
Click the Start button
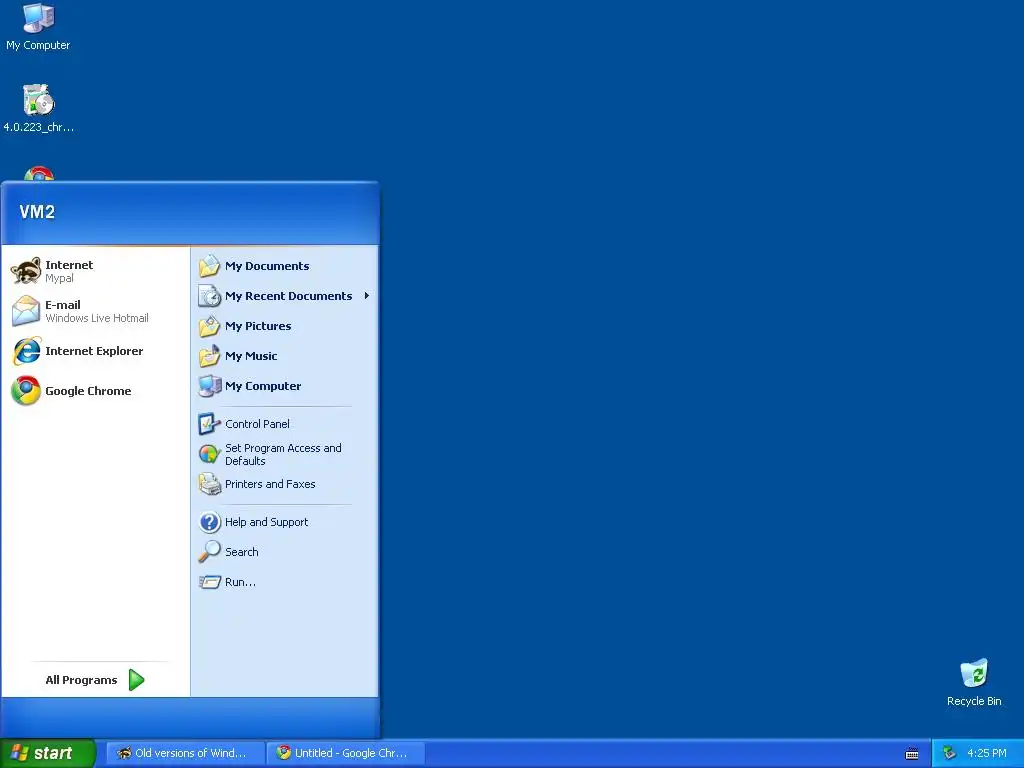[x=47, y=753]
